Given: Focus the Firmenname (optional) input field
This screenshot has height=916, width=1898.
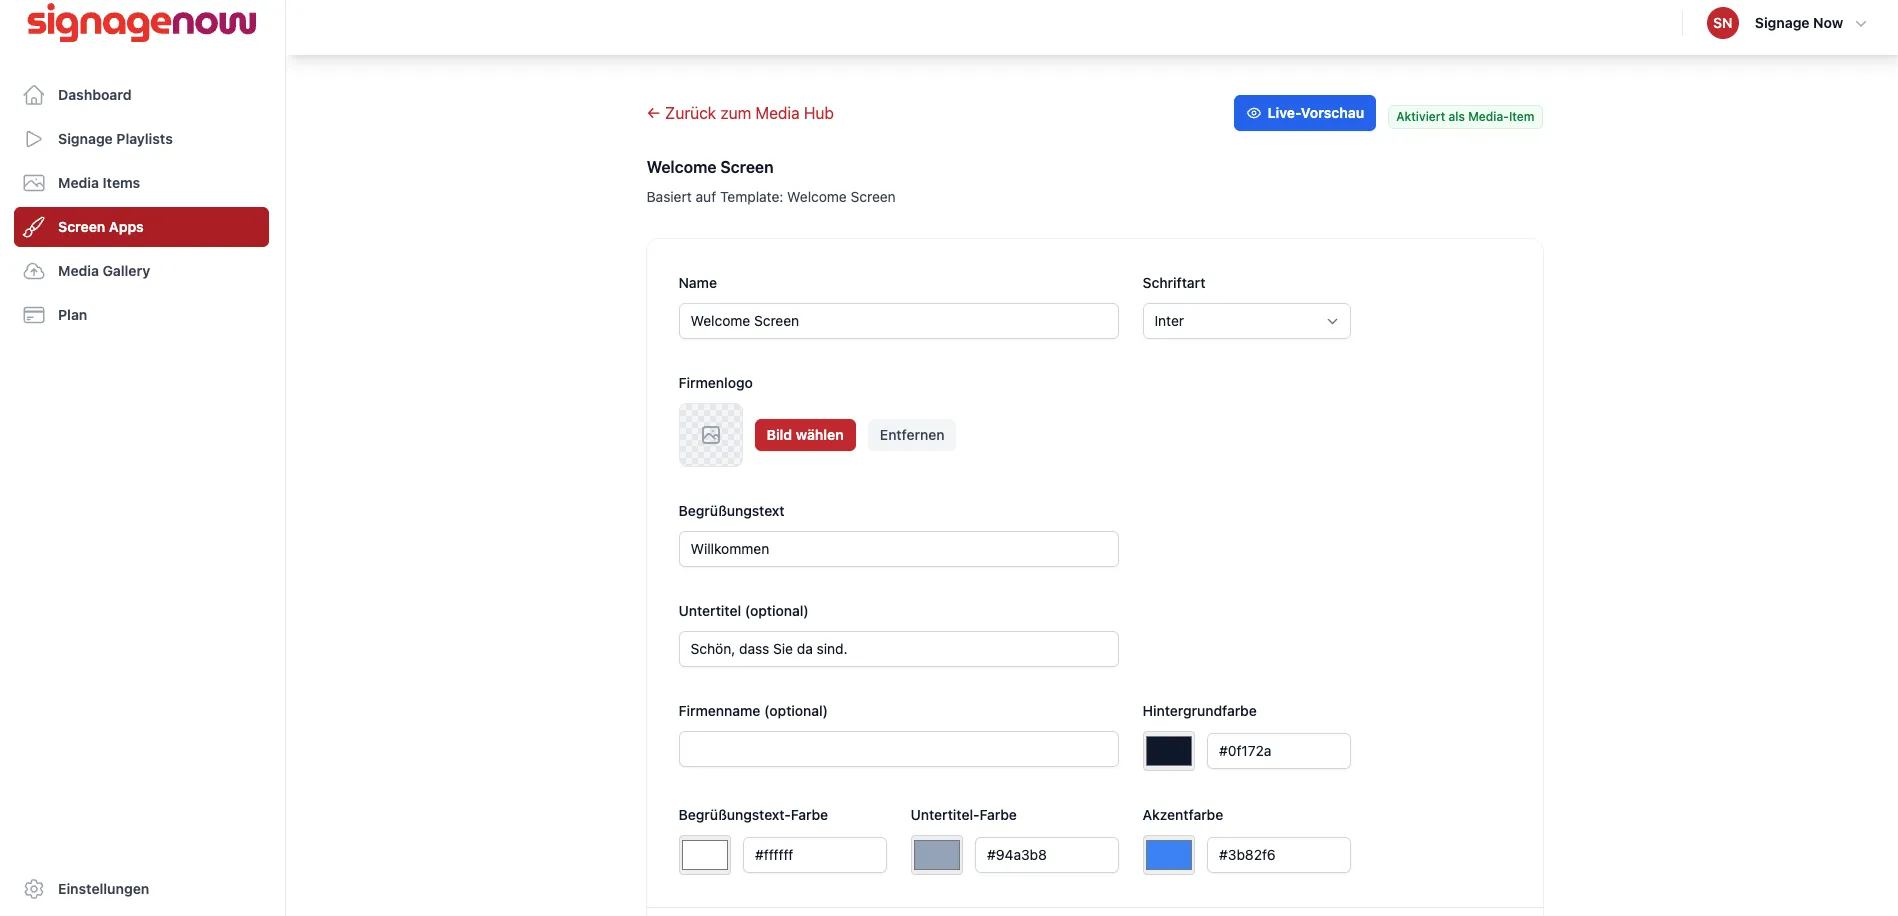Looking at the screenshot, I should (x=898, y=749).
